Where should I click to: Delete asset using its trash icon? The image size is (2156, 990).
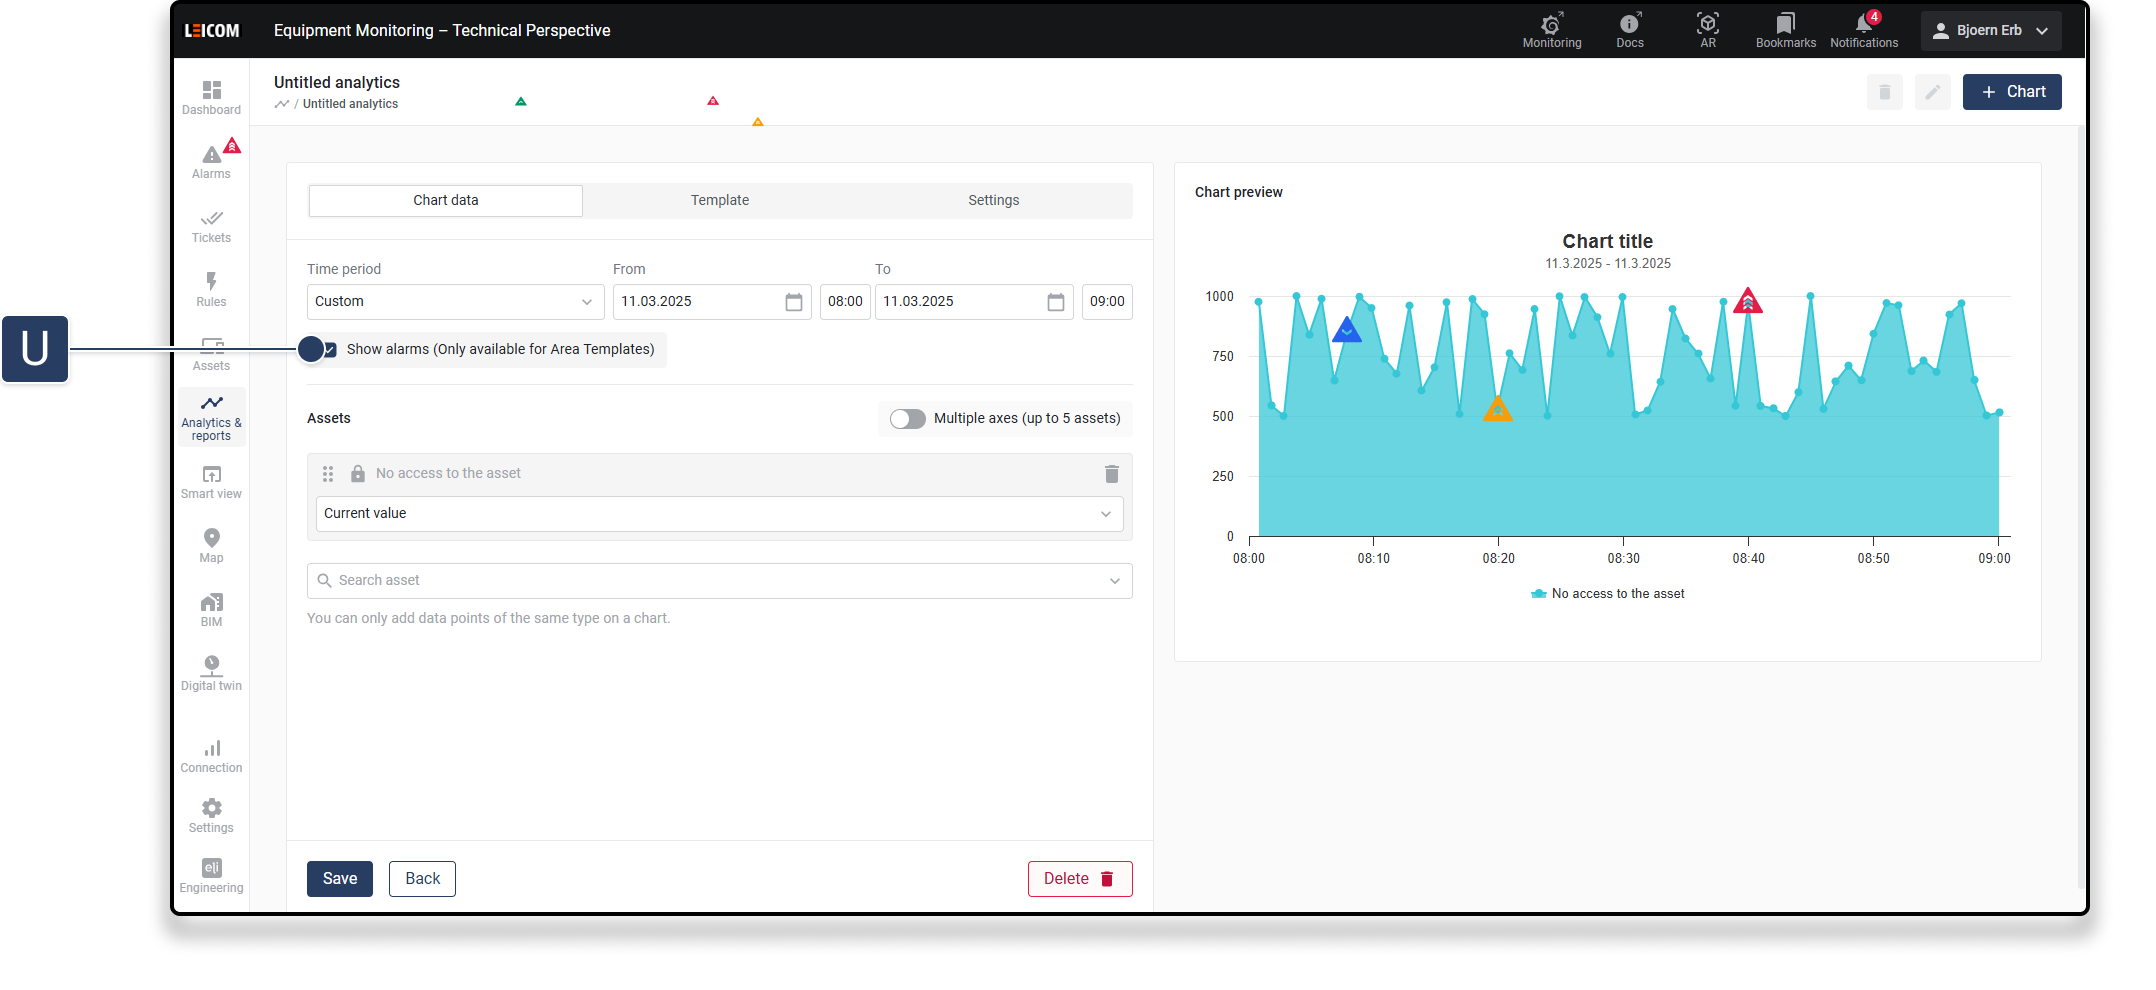(x=1111, y=474)
